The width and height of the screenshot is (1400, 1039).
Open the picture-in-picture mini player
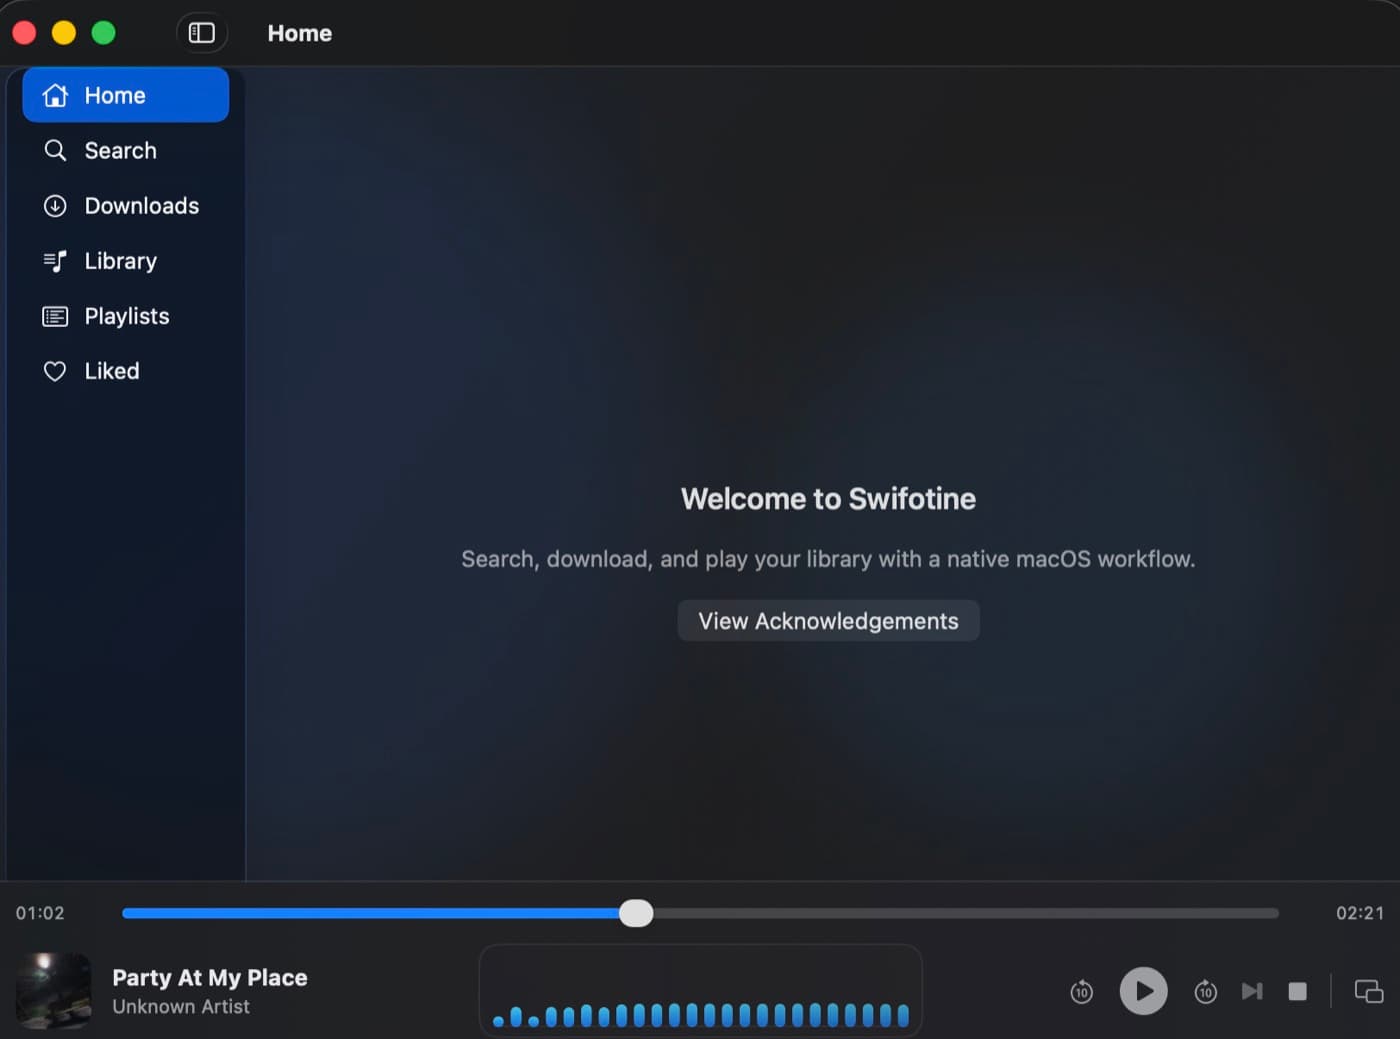click(x=1367, y=991)
